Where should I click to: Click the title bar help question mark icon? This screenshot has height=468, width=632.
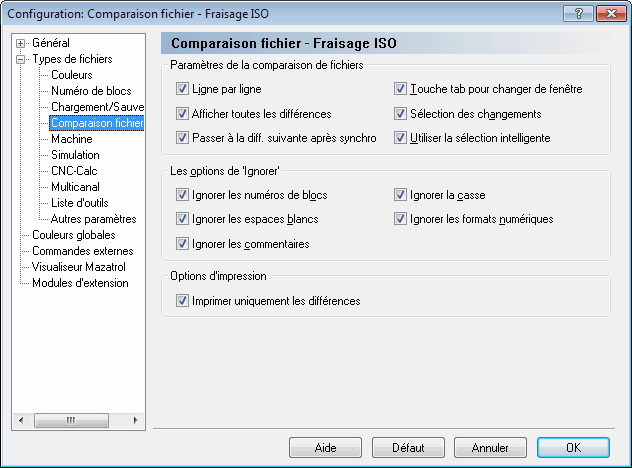[x=578, y=14]
